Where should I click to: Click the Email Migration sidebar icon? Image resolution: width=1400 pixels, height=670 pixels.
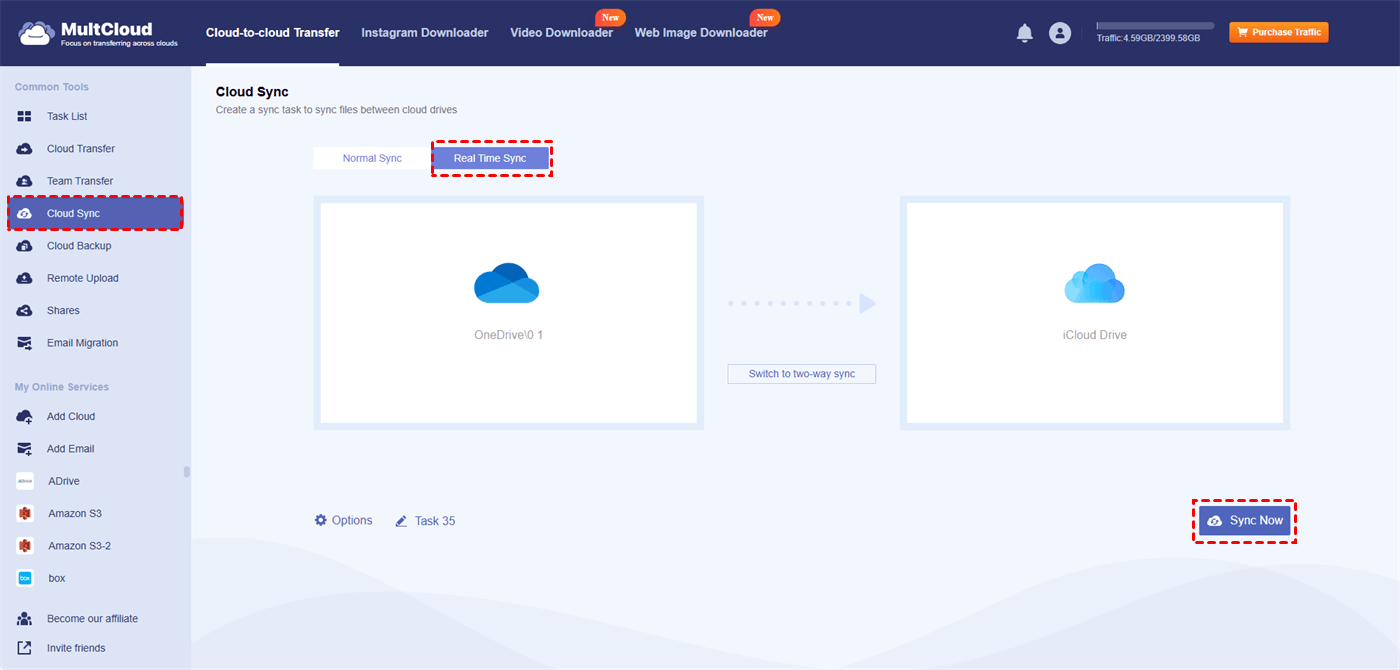25,343
